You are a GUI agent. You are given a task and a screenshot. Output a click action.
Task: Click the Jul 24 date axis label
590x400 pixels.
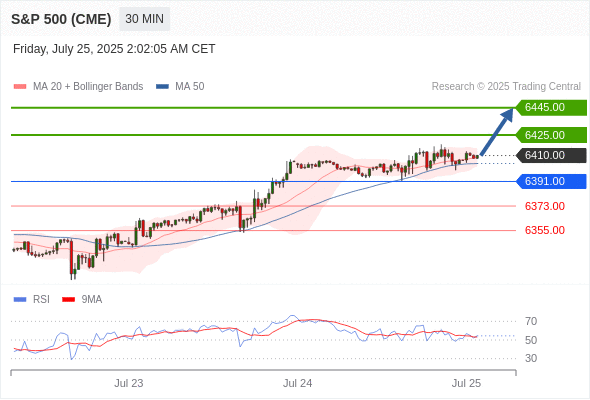pyautogui.click(x=297, y=383)
